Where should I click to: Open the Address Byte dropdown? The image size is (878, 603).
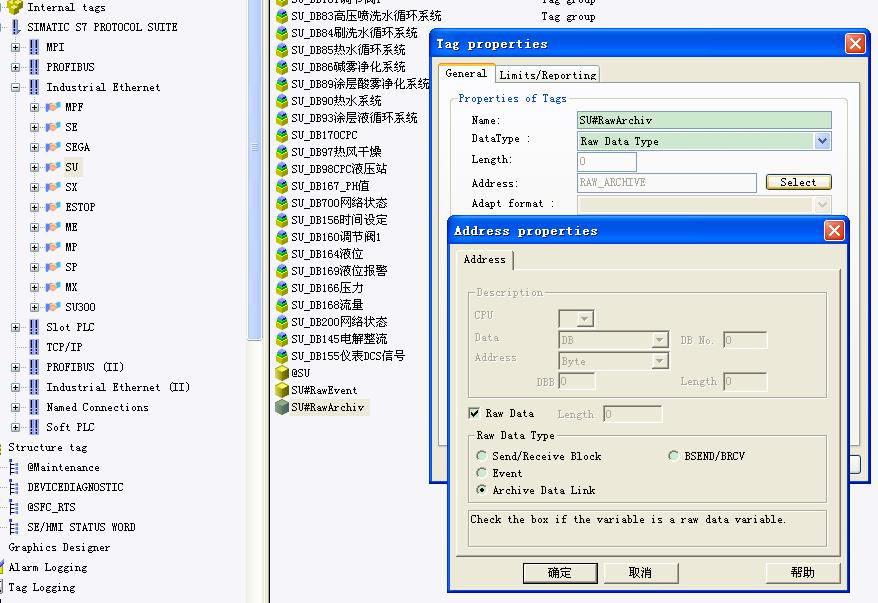click(x=660, y=361)
